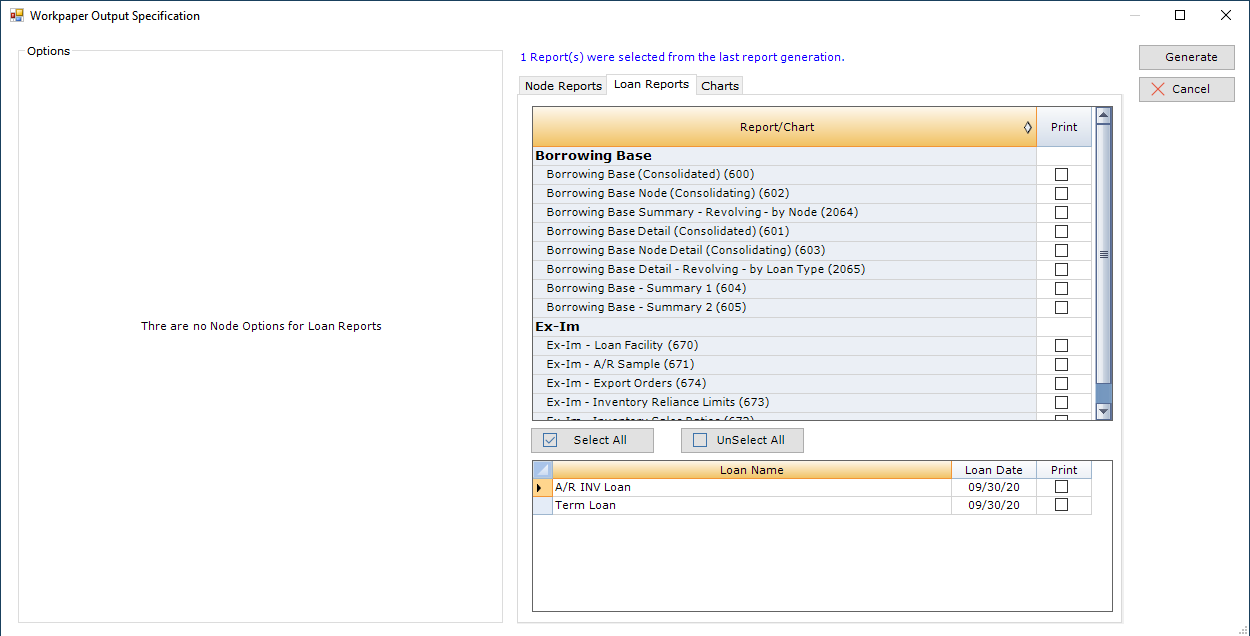This screenshot has height=636, width=1250.
Task: Click the Loan Date column header
Action: (993, 470)
